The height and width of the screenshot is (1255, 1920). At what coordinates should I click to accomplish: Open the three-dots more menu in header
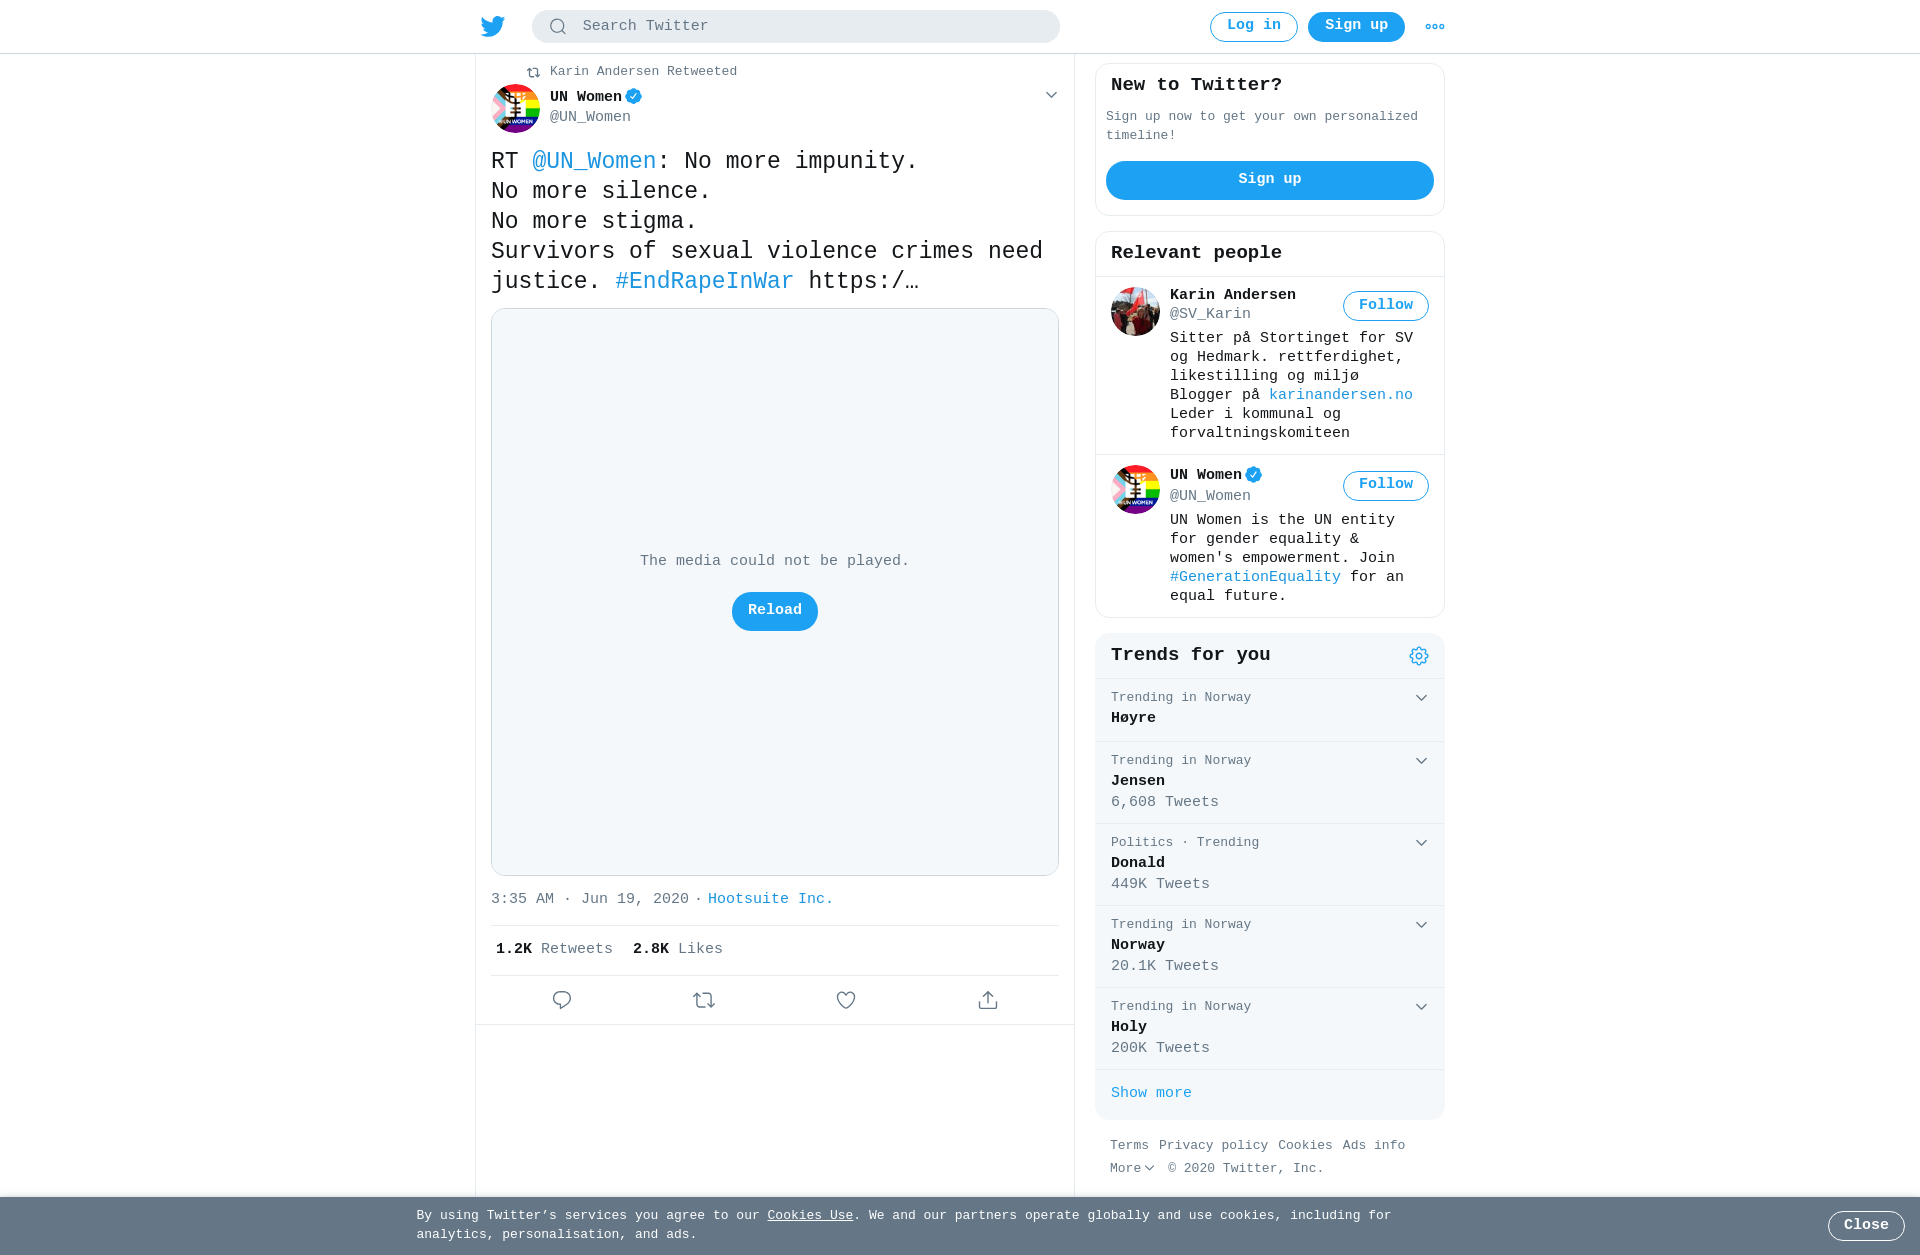point(1435,27)
